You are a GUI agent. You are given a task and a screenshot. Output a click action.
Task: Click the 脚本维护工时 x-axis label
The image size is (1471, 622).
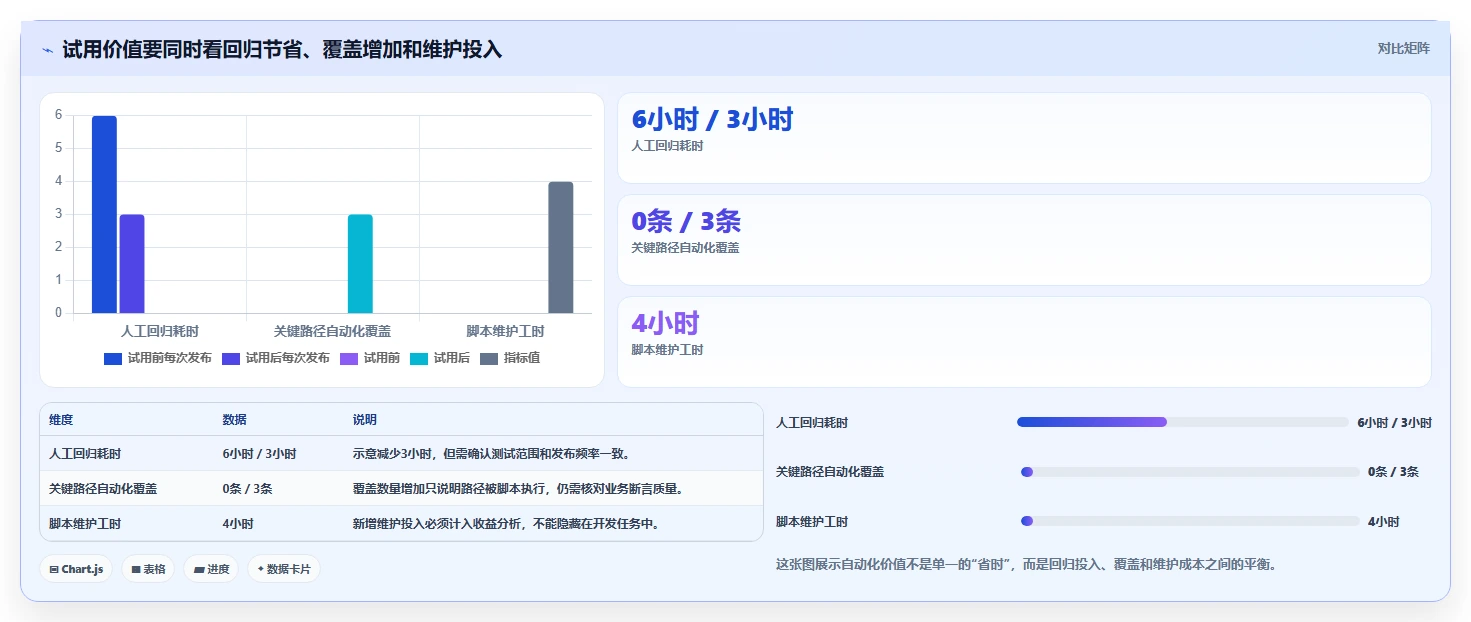pos(505,331)
